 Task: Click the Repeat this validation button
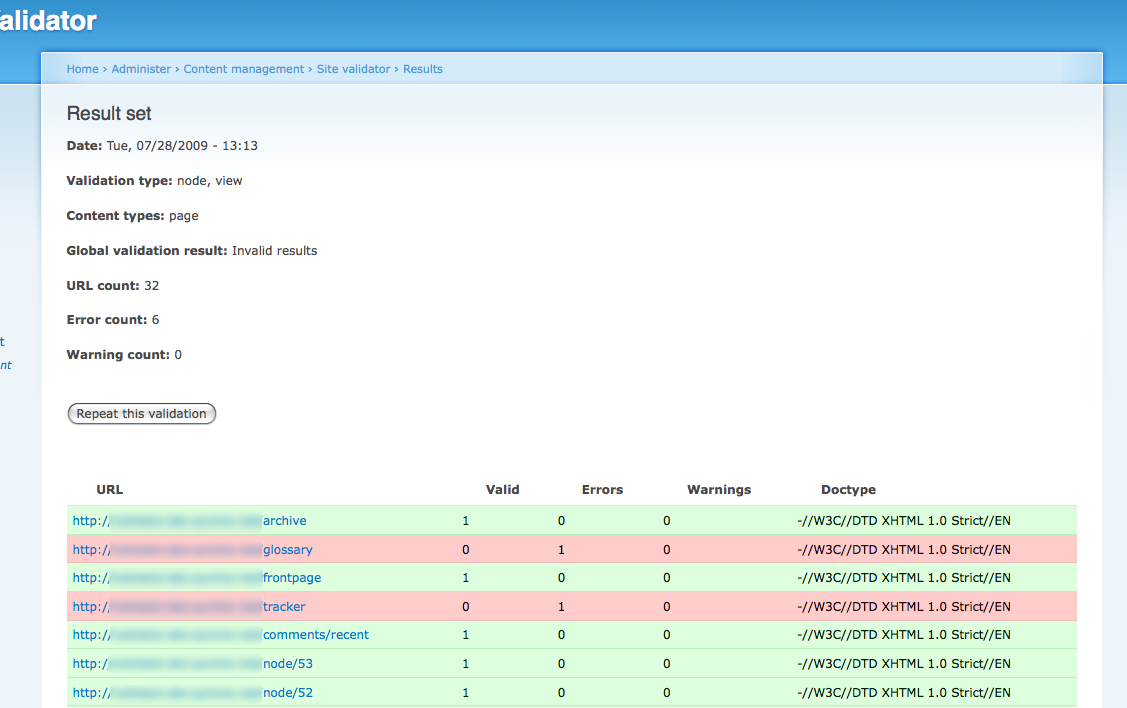(142, 413)
